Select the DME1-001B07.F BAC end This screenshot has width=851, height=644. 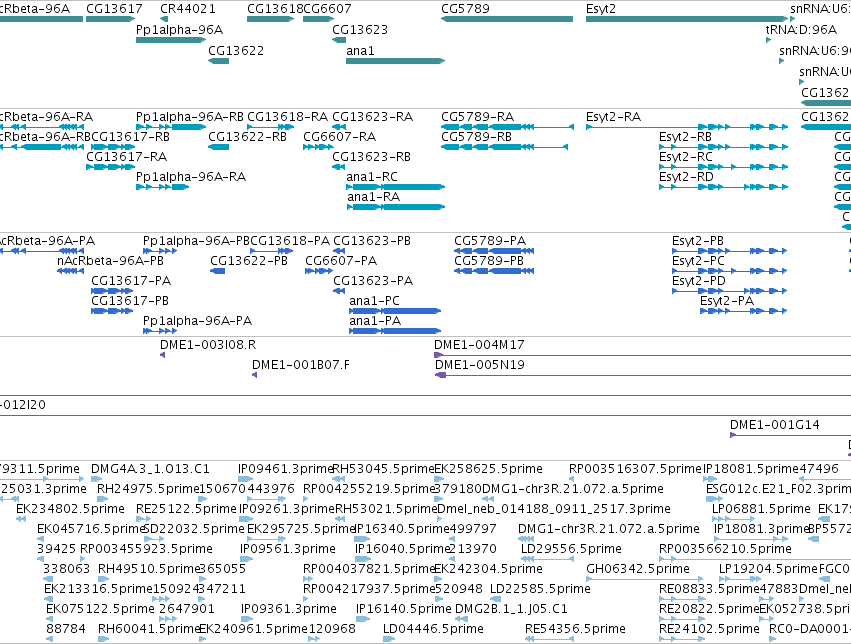(x=255, y=375)
